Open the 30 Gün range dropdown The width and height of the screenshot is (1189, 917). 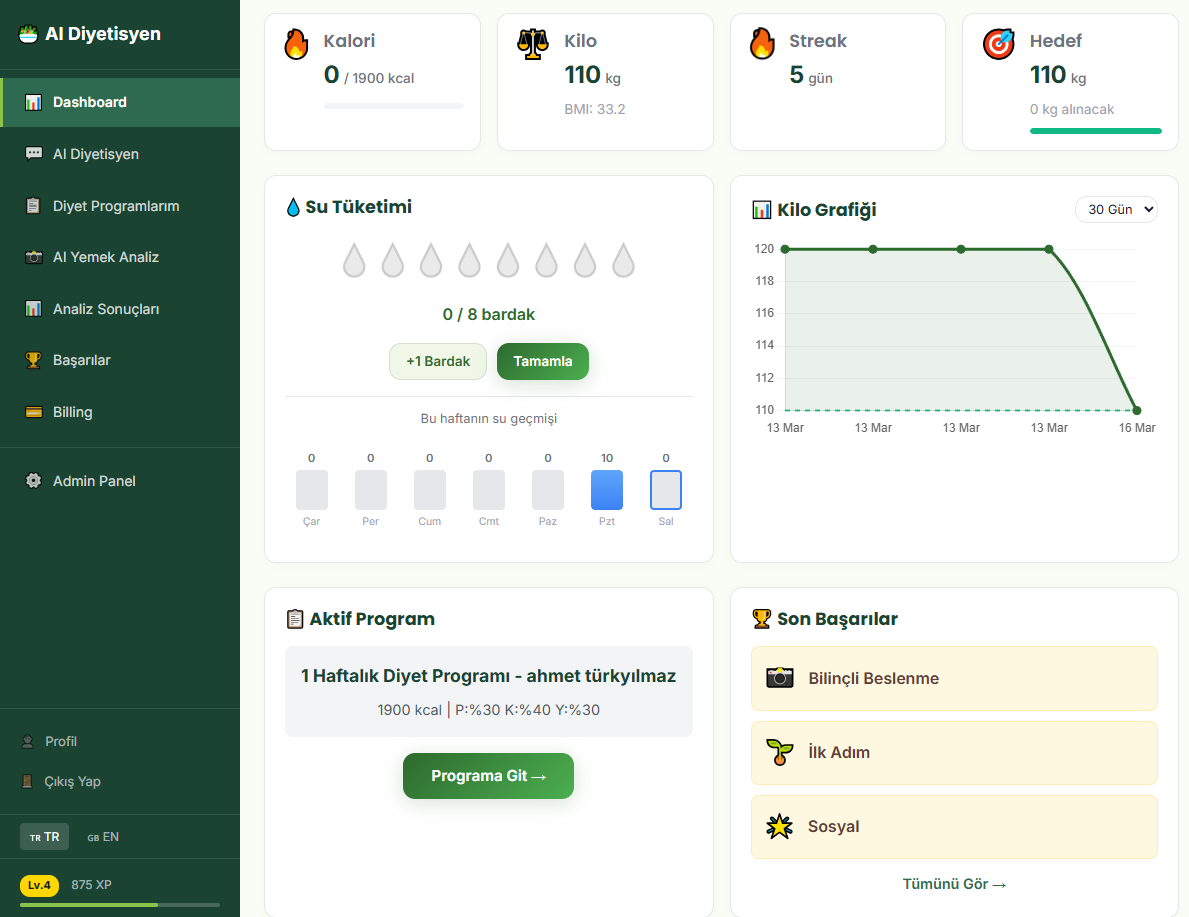1116,209
